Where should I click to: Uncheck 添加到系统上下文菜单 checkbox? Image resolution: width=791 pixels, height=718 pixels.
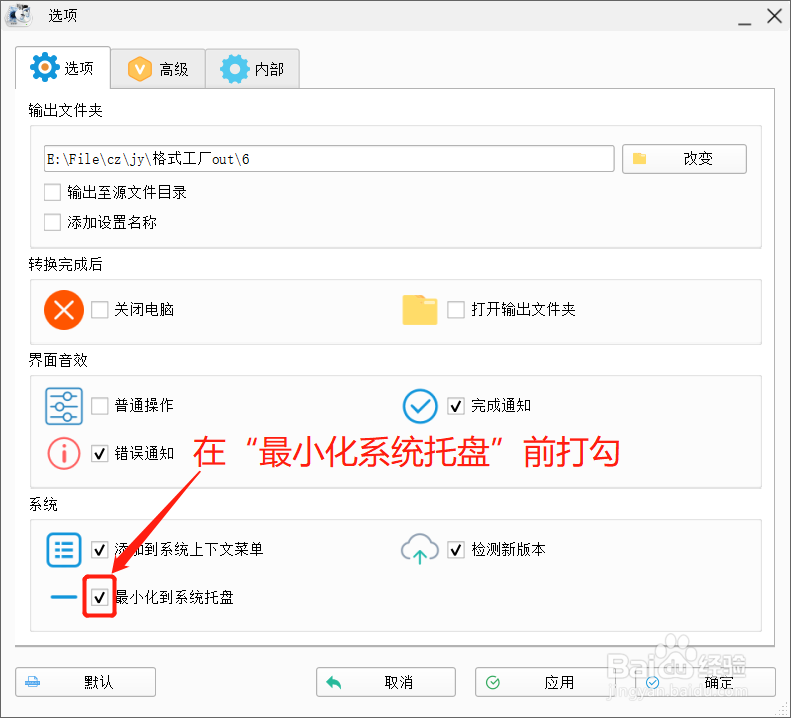(x=99, y=549)
